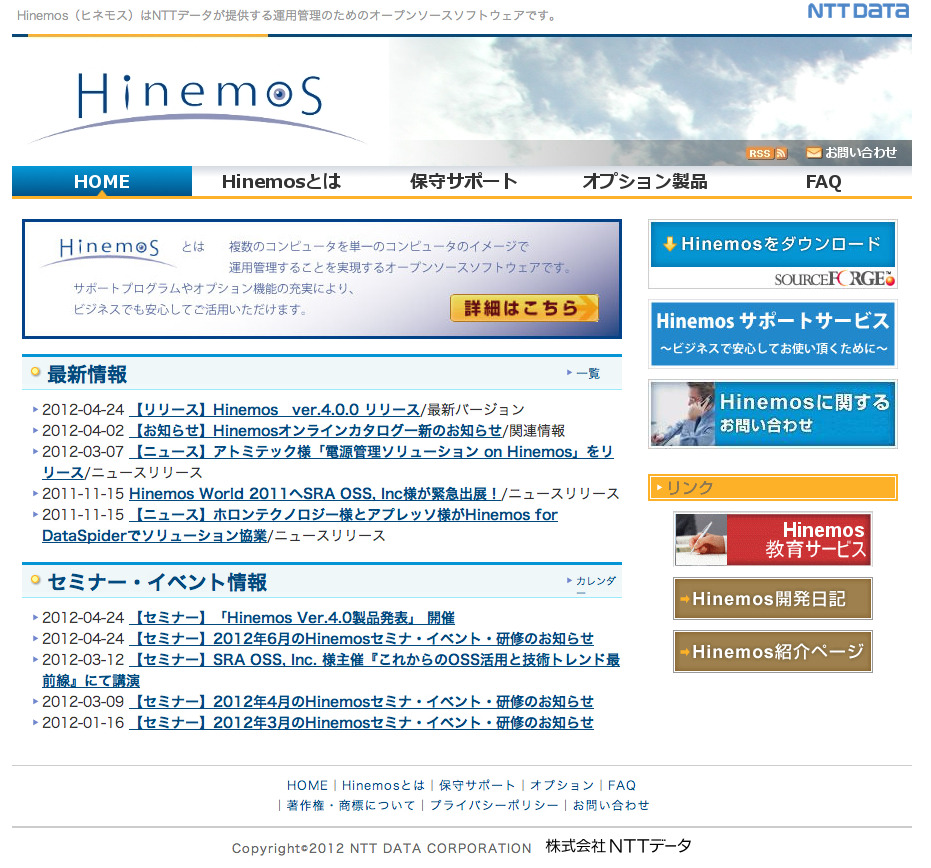
Task: Open footer プライバシーポリシー link
Action: click(x=494, y=805)
